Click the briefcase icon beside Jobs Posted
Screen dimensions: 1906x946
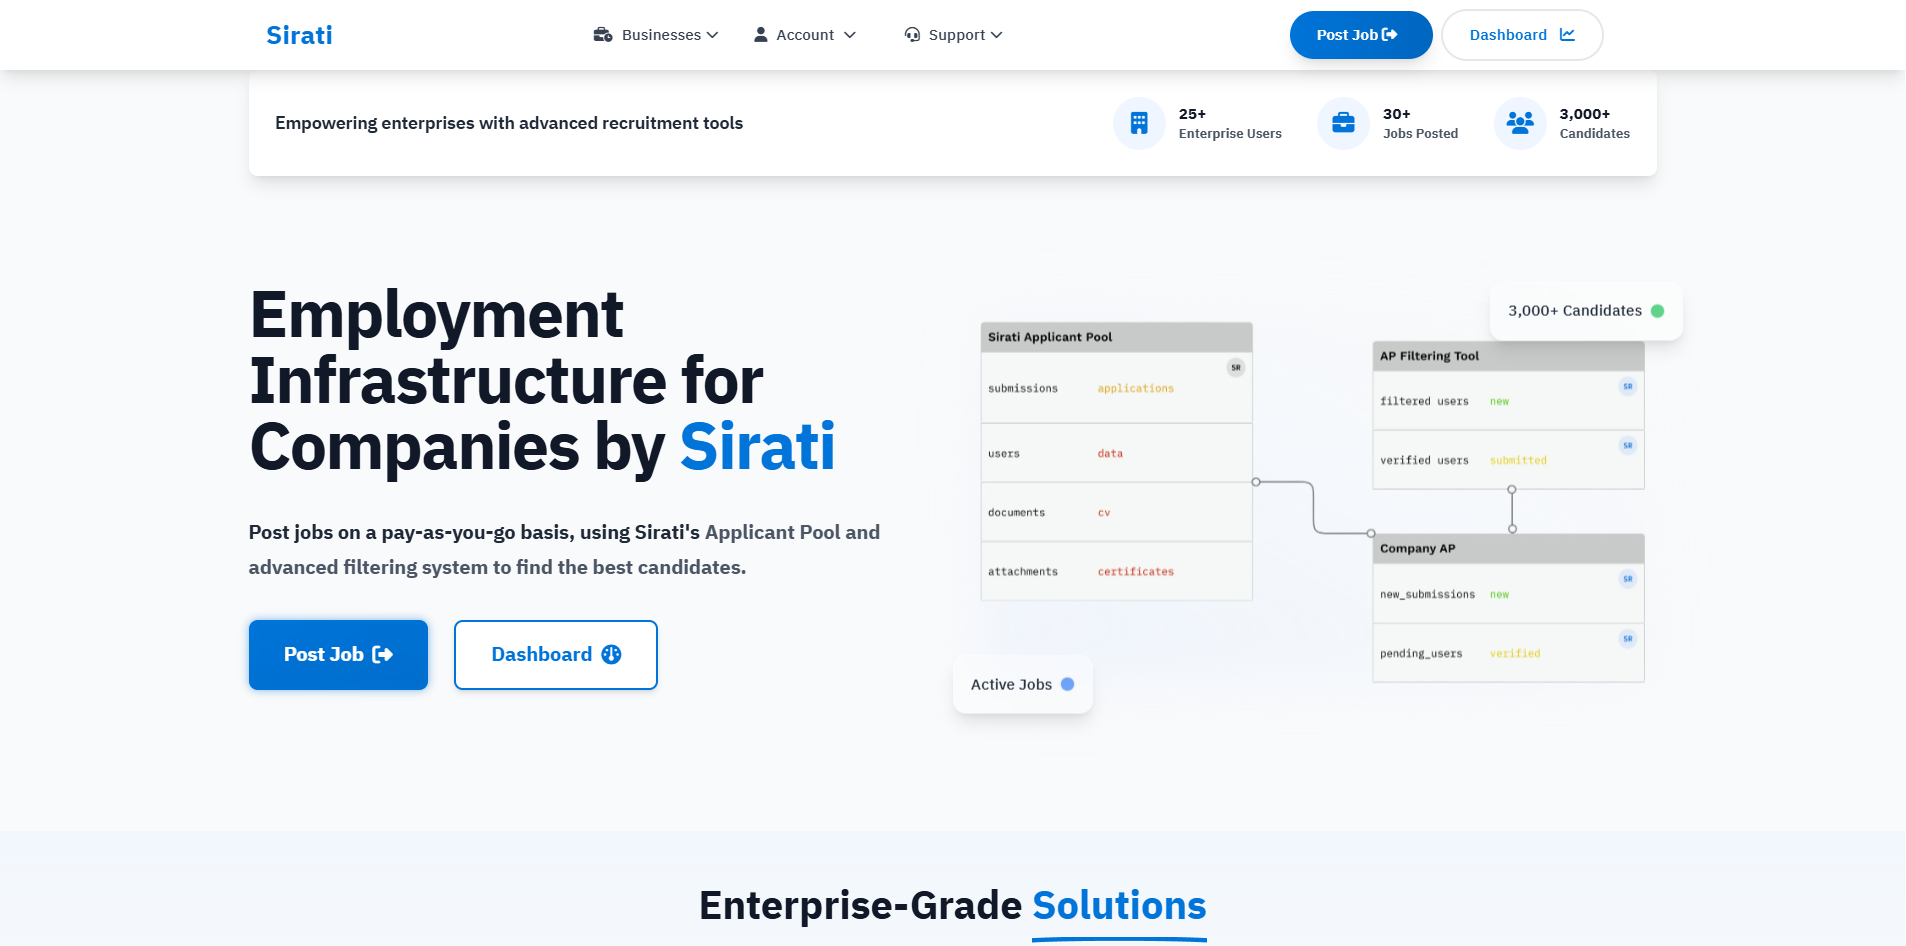[1343, 123]
